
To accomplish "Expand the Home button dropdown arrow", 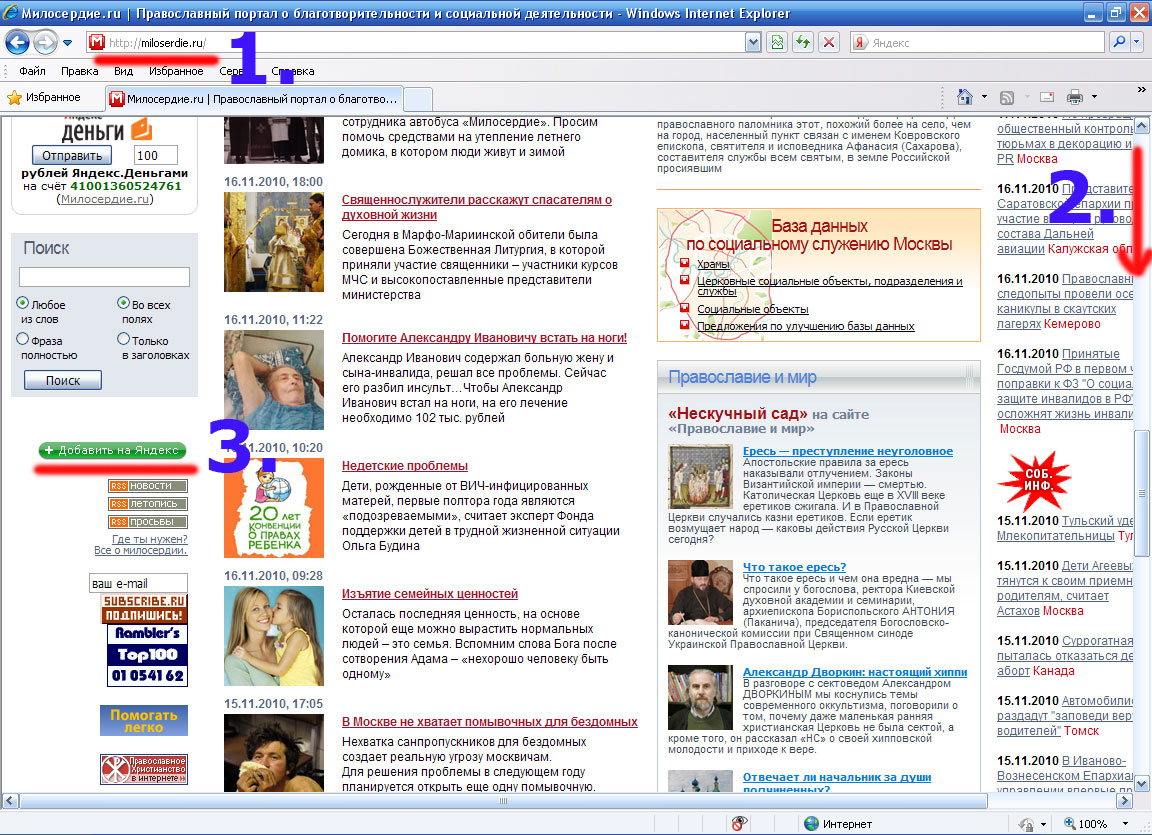I will pyautogui.click(x=984, y=97).
